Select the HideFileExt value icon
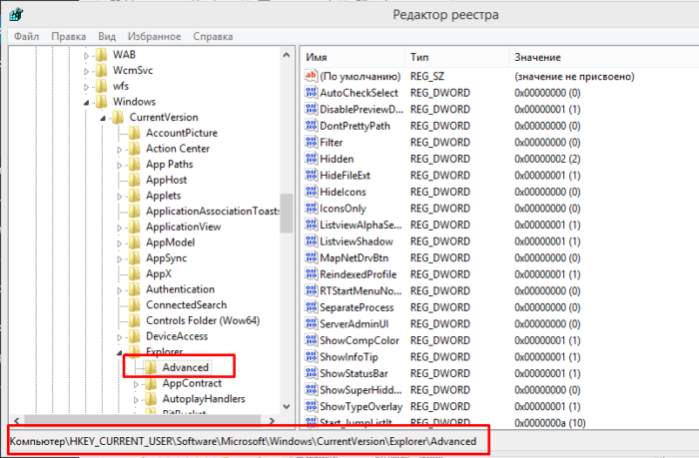699x458 pixels. (311, 175)
